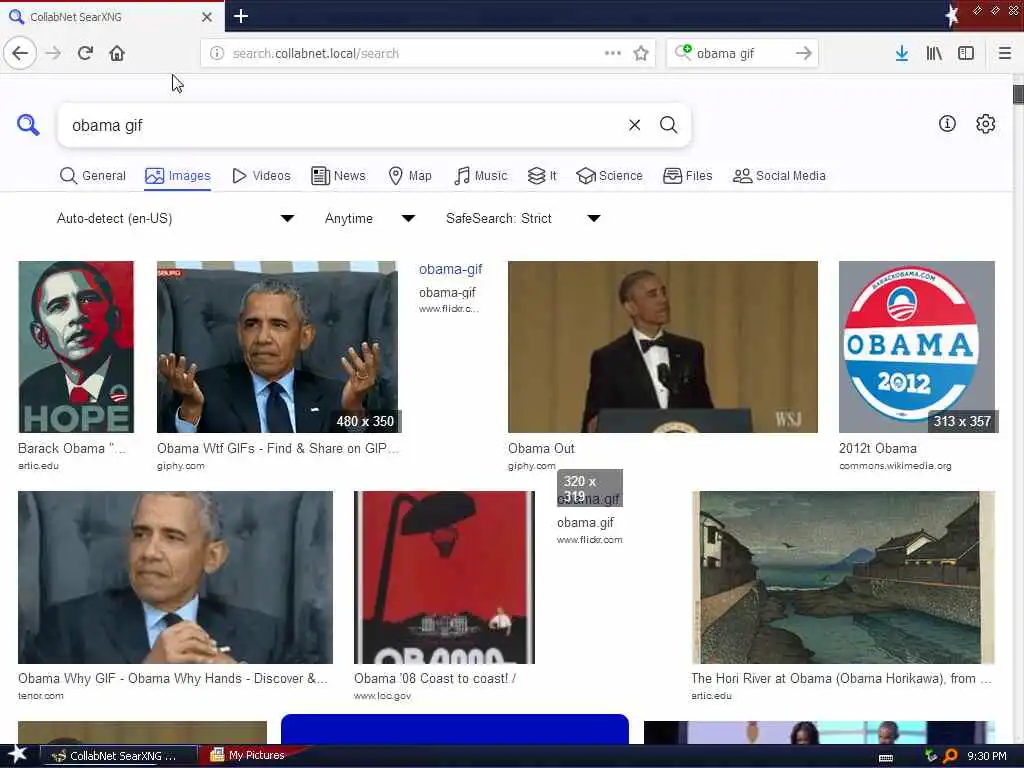
Task: Click the keyboard tray icon
Action: [886, 758]
